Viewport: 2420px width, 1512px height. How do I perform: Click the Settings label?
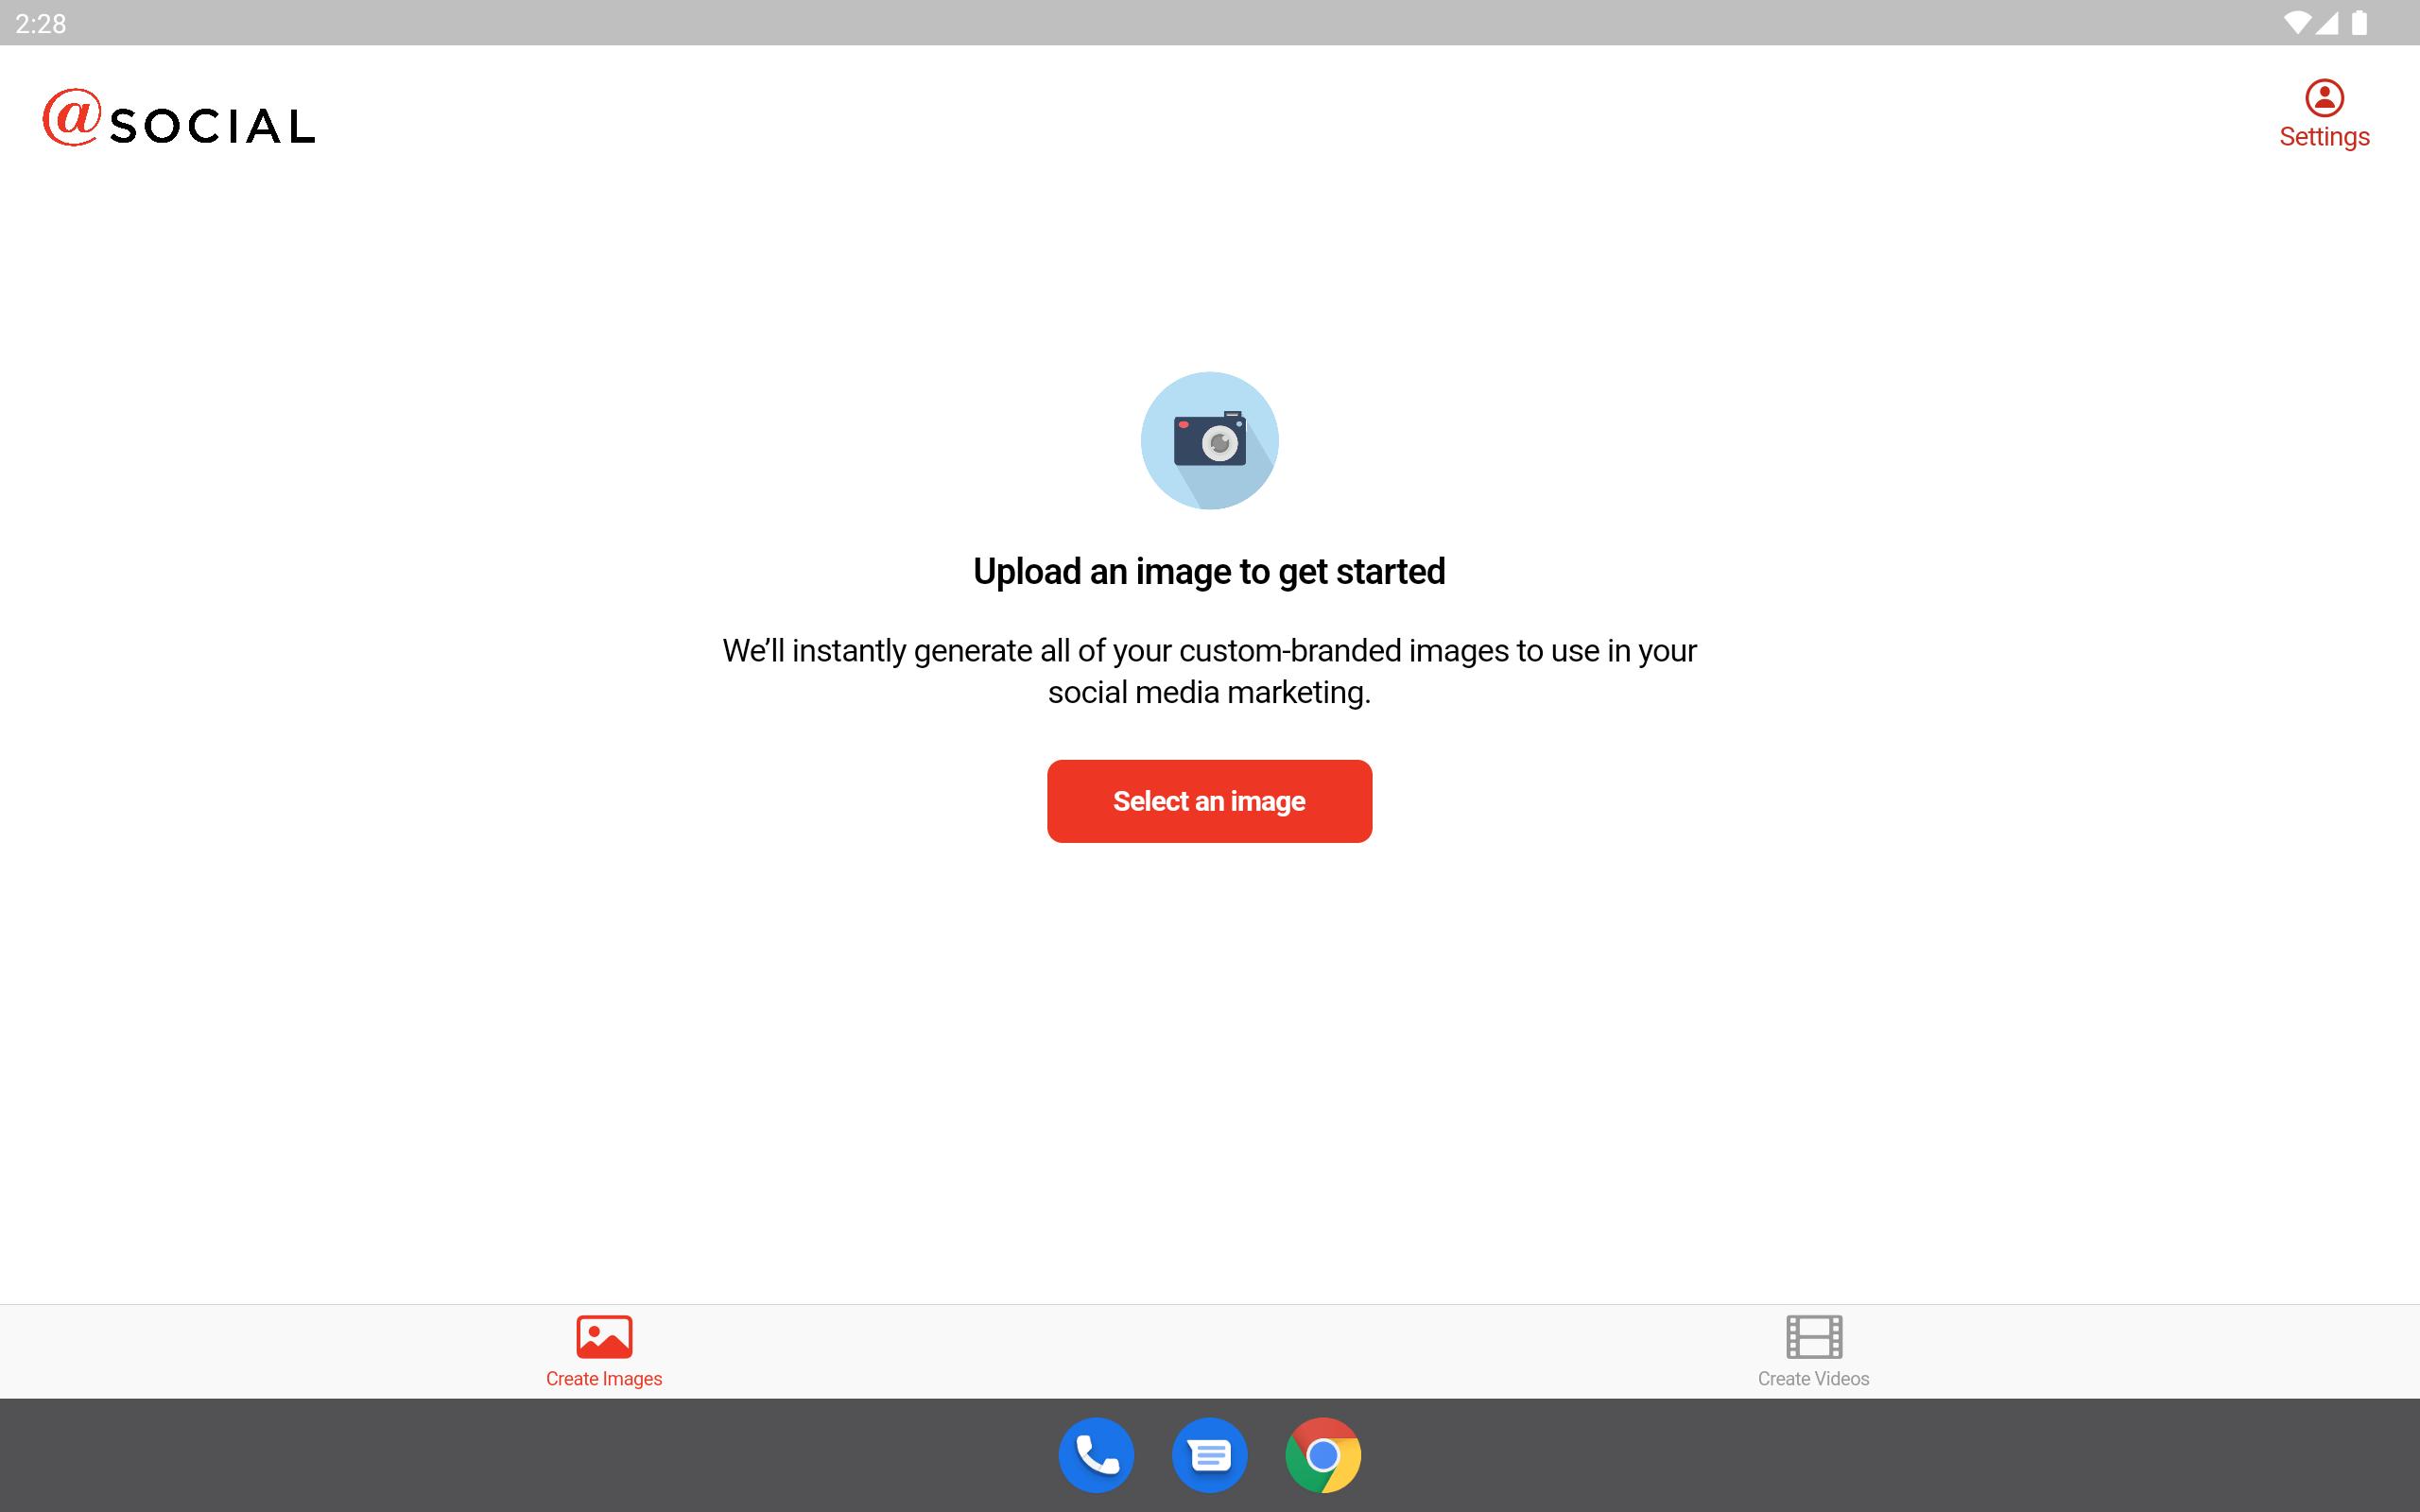click(2324, 137)
